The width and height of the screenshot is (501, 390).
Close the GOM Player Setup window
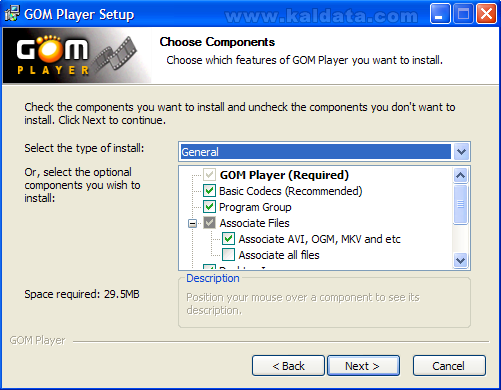(486, 14)
